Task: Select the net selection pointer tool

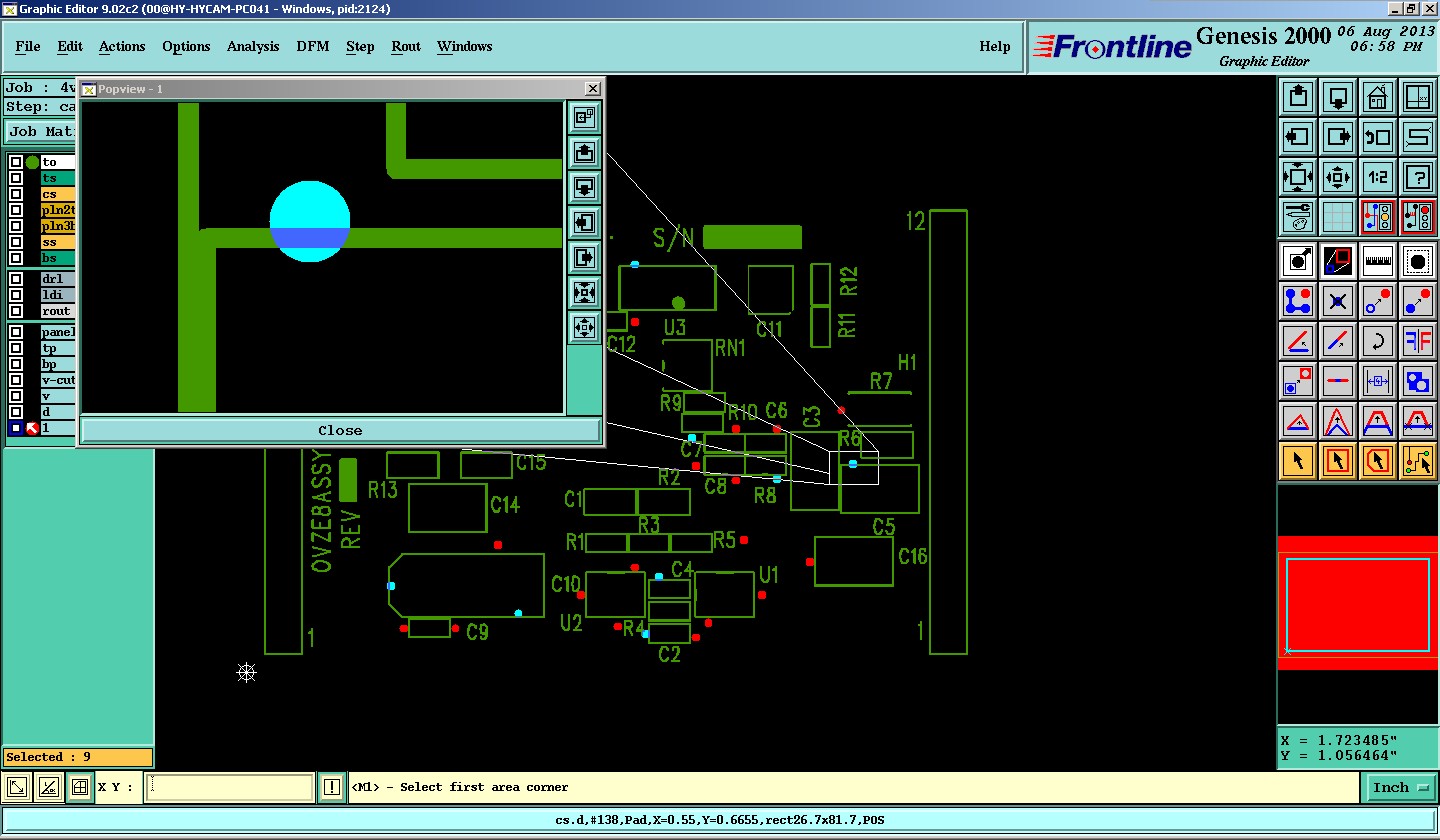Action: pyautogui.click(x=1418, y=461)
